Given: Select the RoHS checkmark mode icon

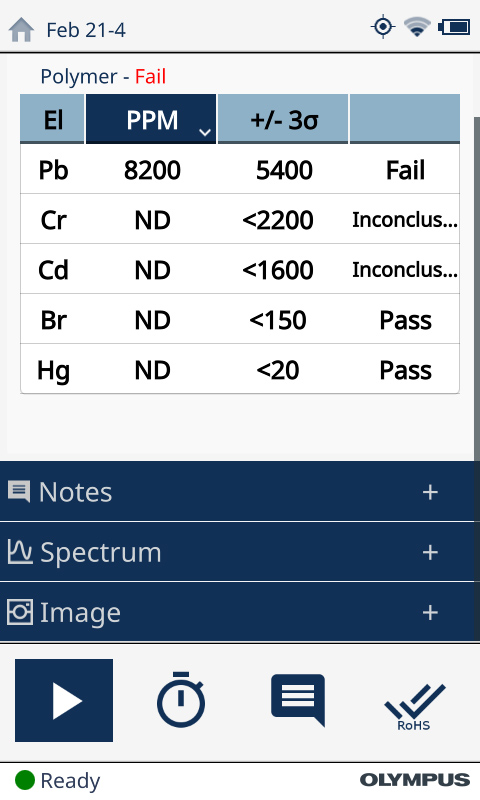Looking at the screenshot, I should (415, 707).
